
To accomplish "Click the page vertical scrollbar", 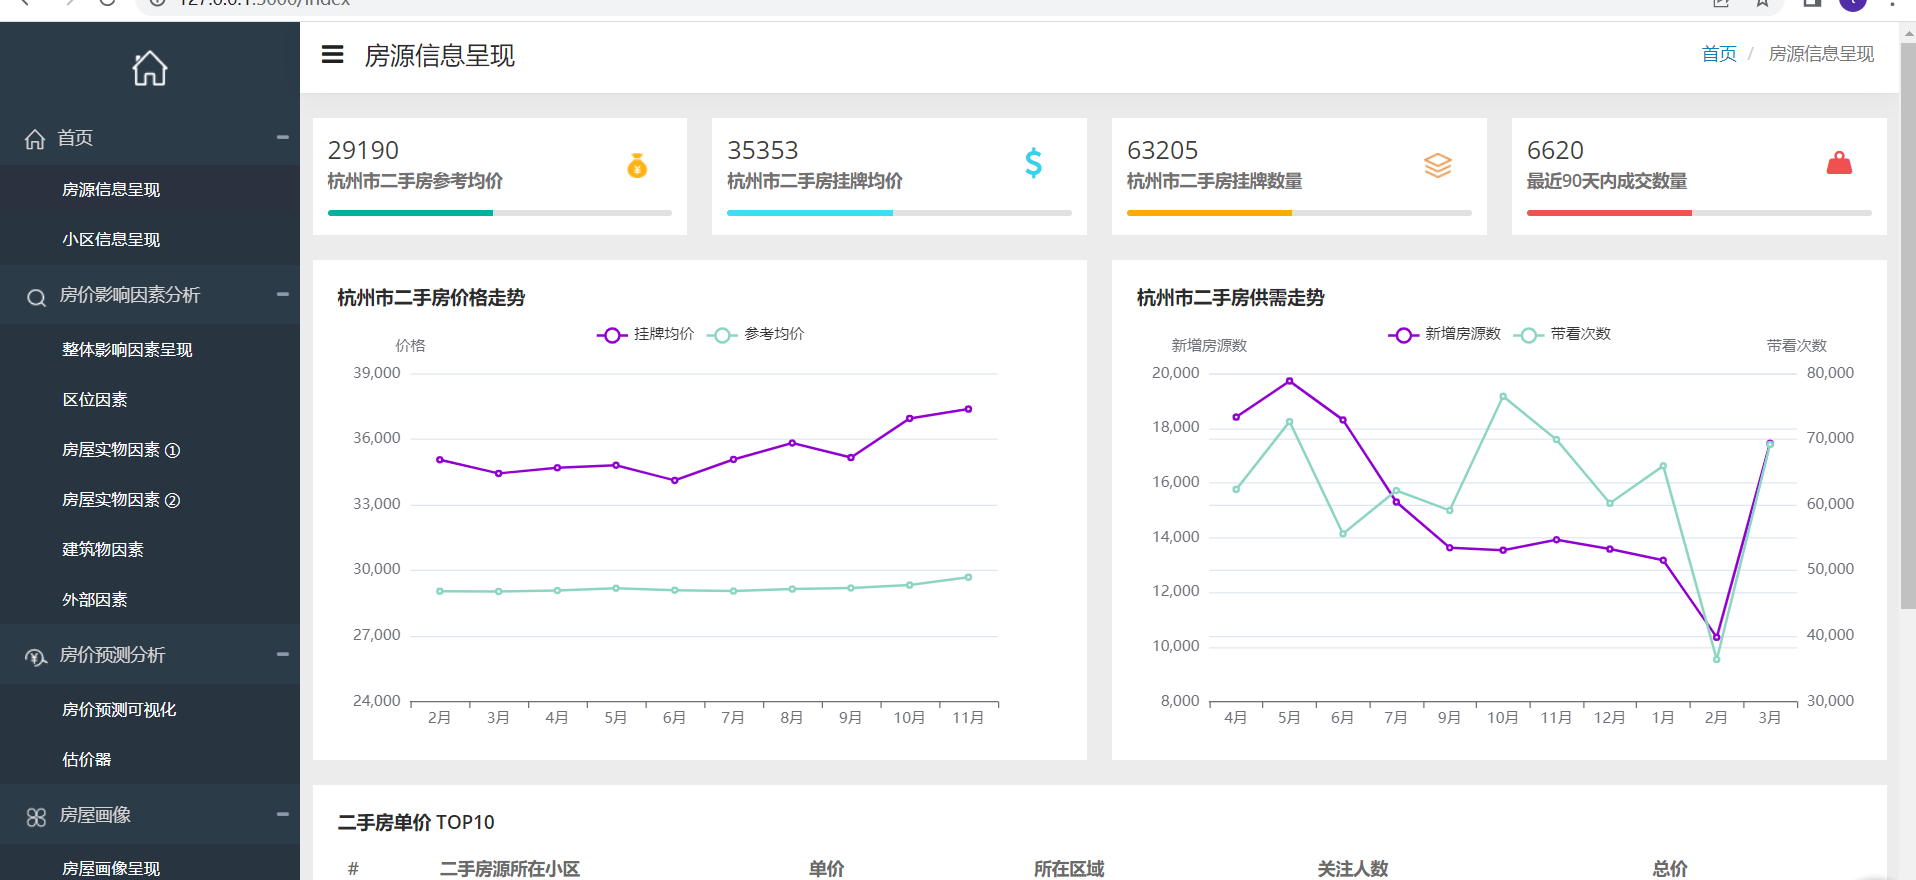I will (1908, 325).
